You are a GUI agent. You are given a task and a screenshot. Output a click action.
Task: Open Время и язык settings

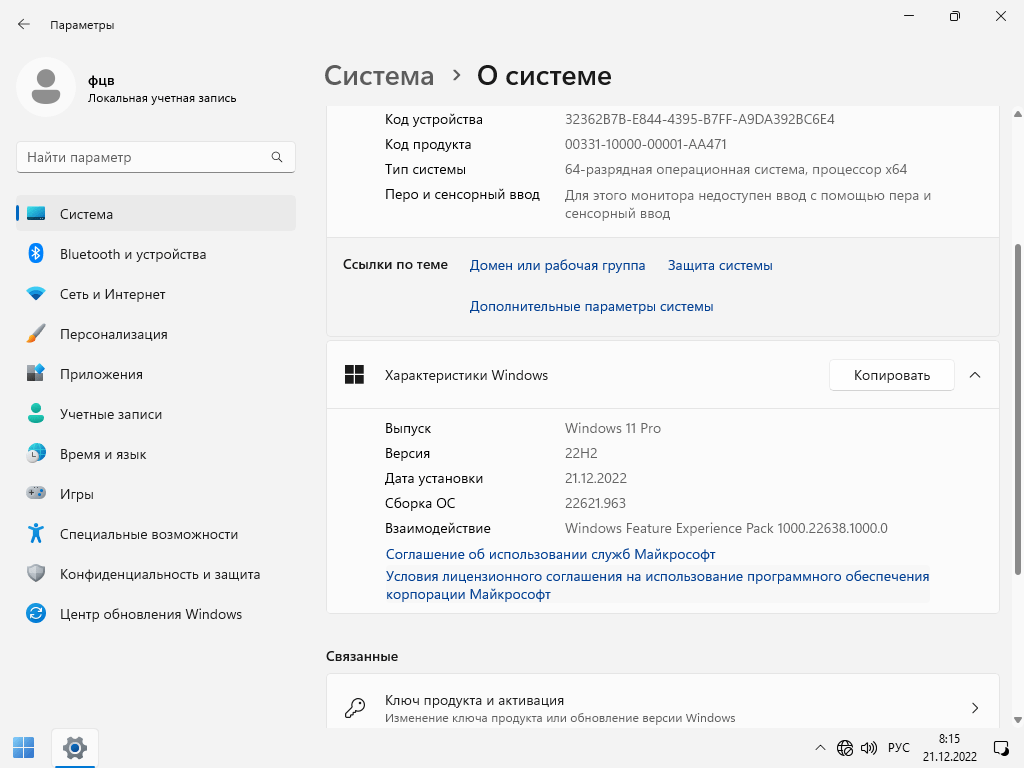pos(103,454)
